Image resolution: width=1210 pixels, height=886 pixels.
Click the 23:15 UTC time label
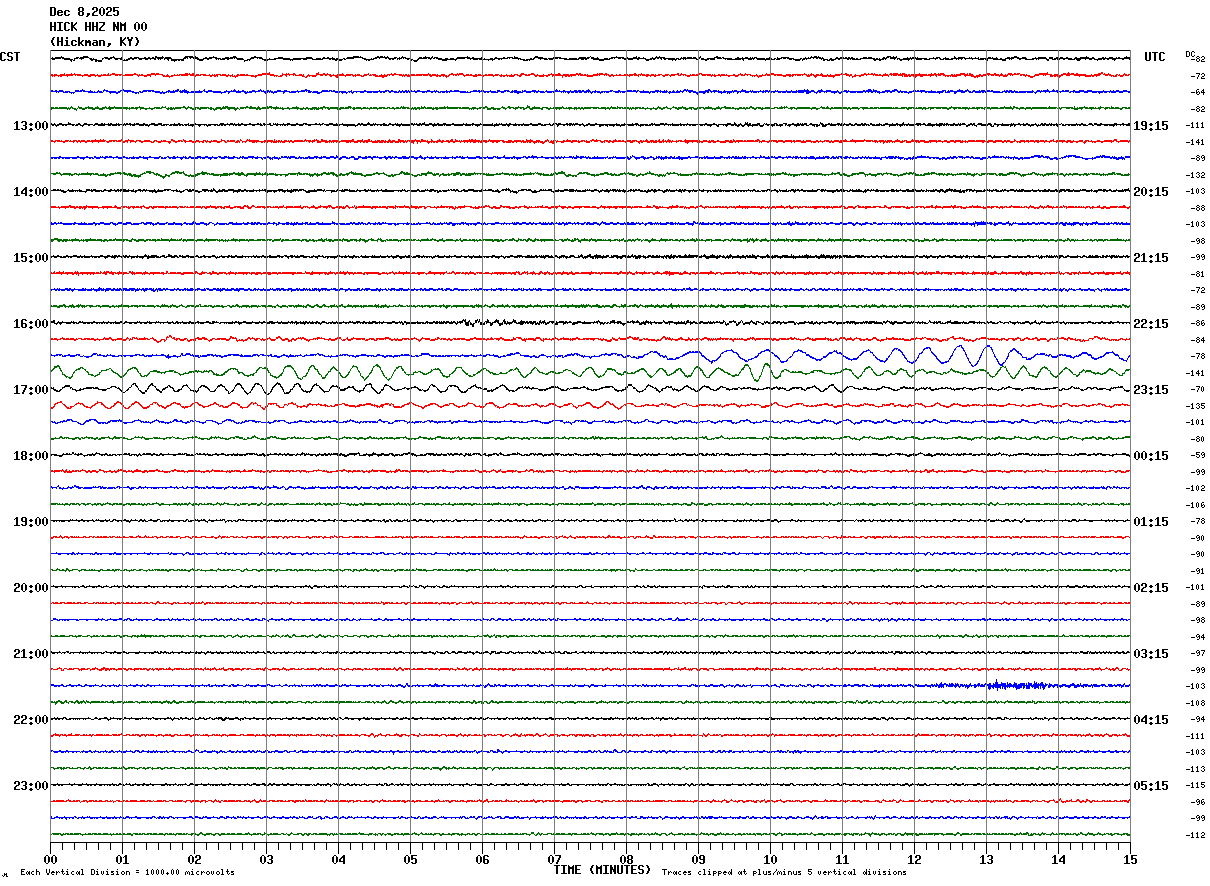point(1151,390)
